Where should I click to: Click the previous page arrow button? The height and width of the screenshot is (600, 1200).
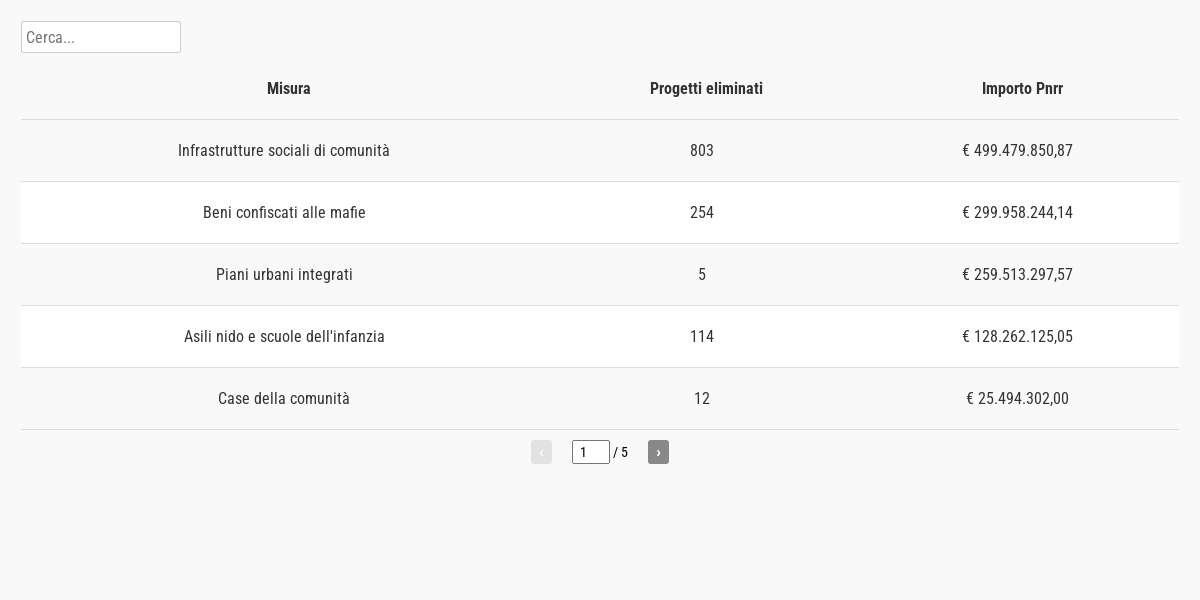tap(541, 452)
